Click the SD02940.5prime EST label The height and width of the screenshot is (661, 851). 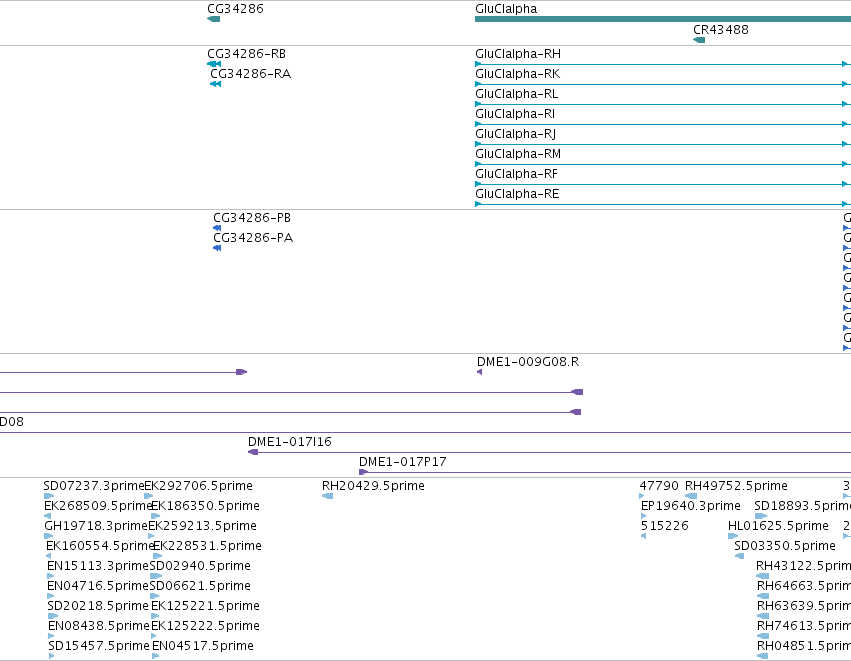[200, 566]
